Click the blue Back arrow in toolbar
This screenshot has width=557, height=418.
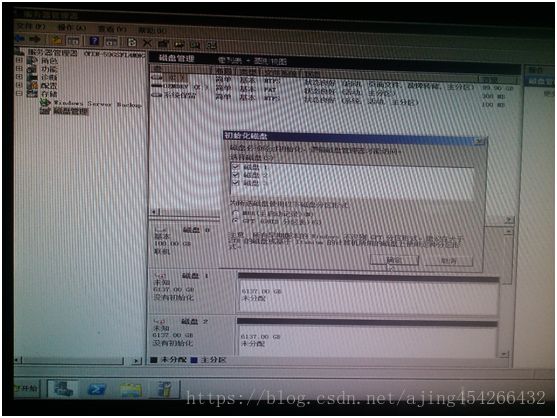pos(19,39)
